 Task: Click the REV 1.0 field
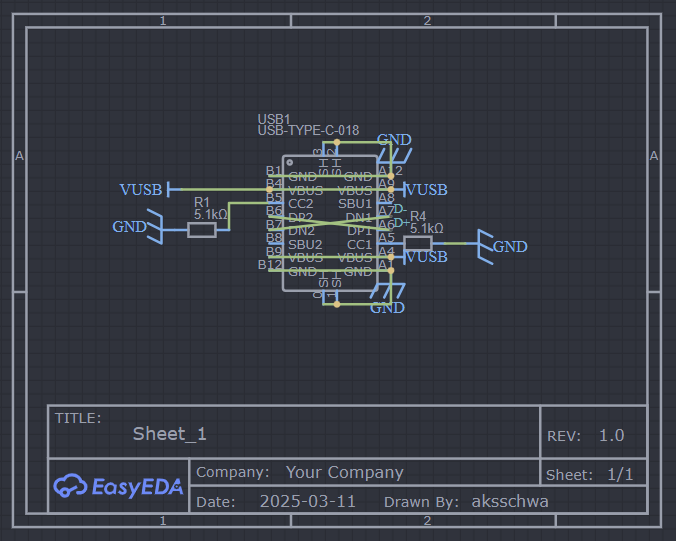585,436
